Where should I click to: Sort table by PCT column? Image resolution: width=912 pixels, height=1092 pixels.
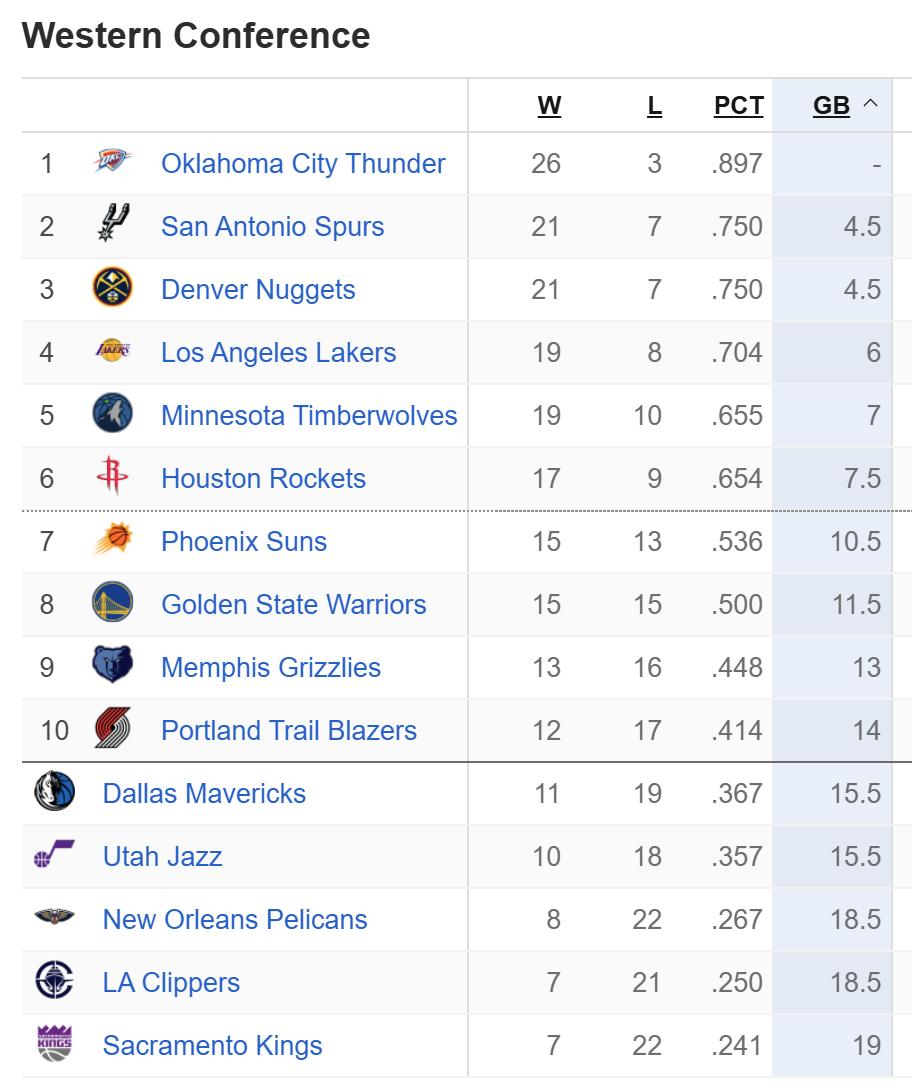tap(738, 106)
